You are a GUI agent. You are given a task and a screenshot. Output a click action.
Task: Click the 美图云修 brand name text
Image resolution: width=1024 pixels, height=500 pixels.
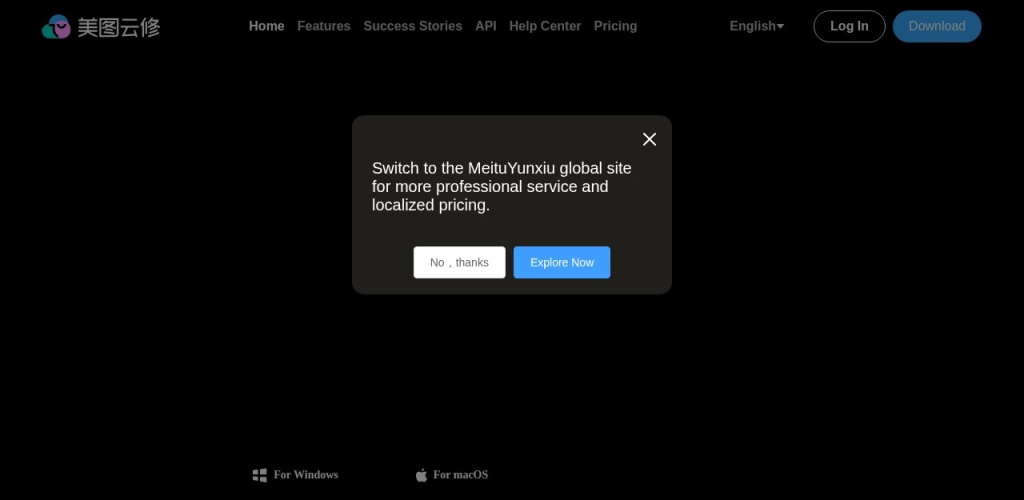click(x=119, y=27)
